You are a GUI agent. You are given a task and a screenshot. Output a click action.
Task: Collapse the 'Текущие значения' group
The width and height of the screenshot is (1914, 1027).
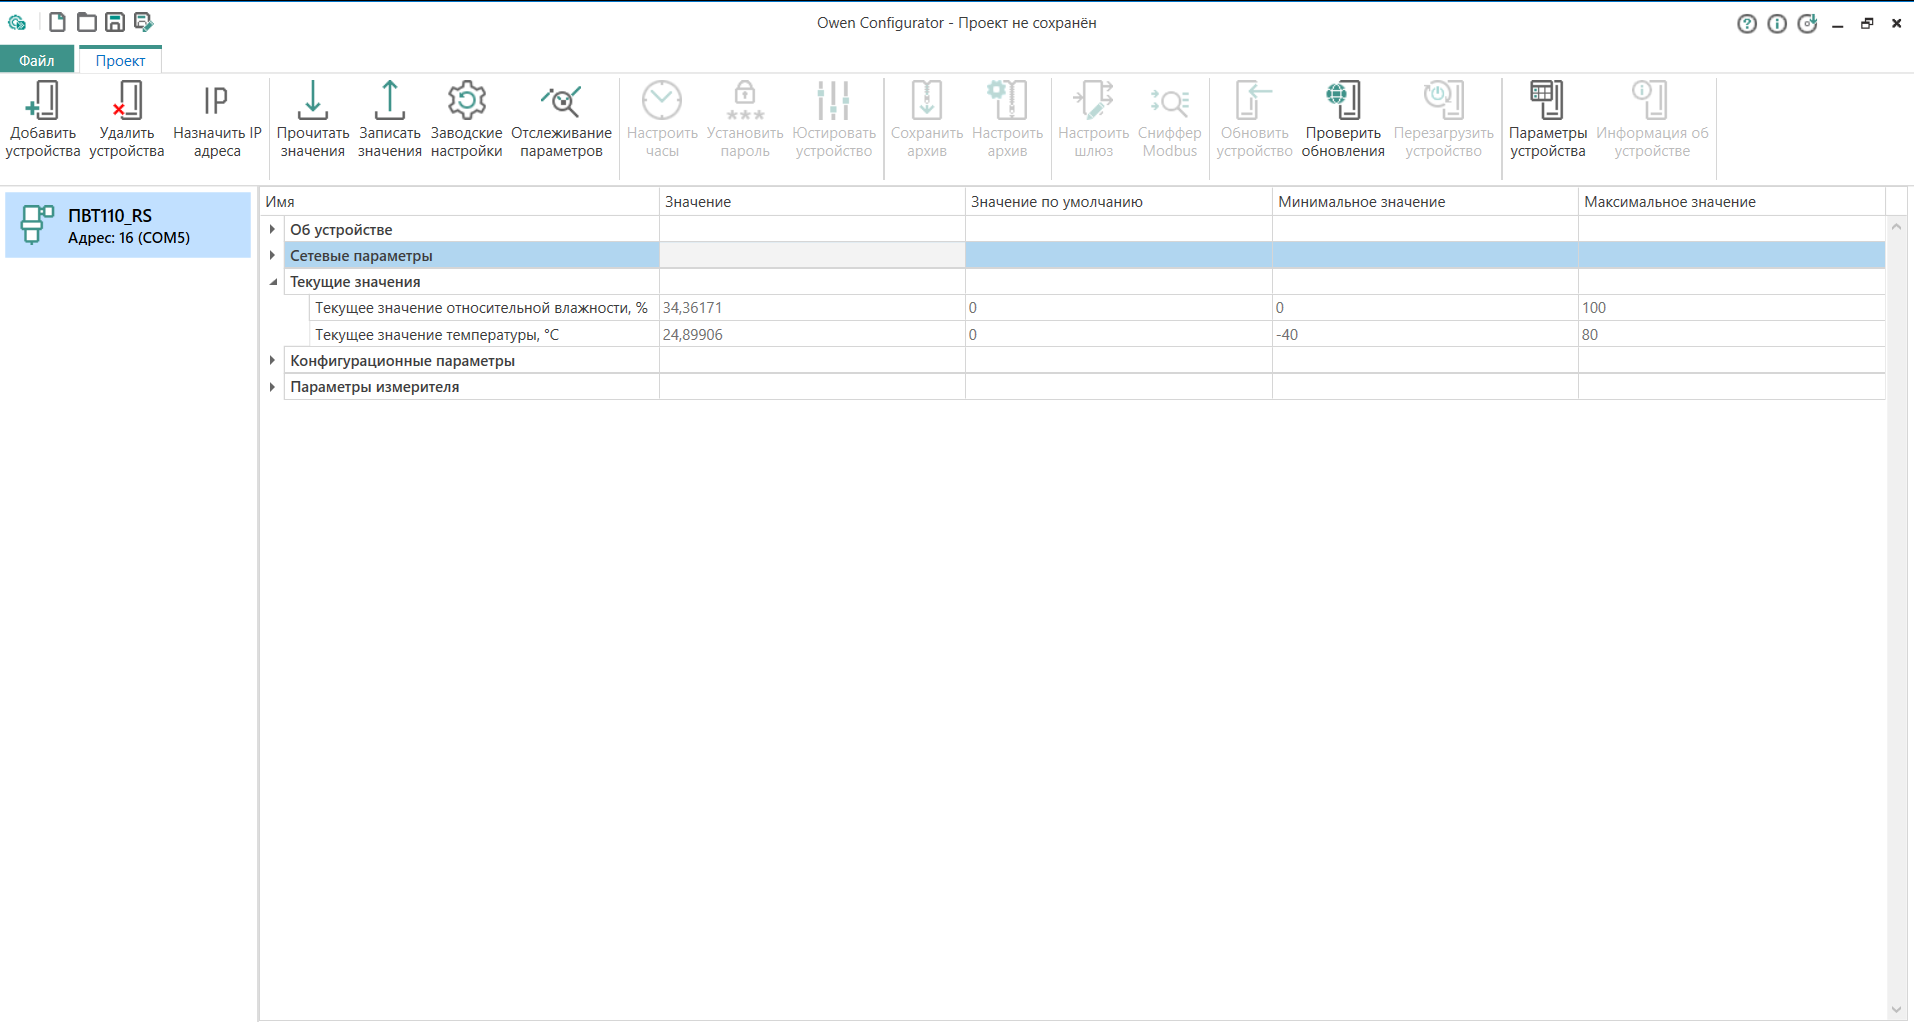coord(272,282)
